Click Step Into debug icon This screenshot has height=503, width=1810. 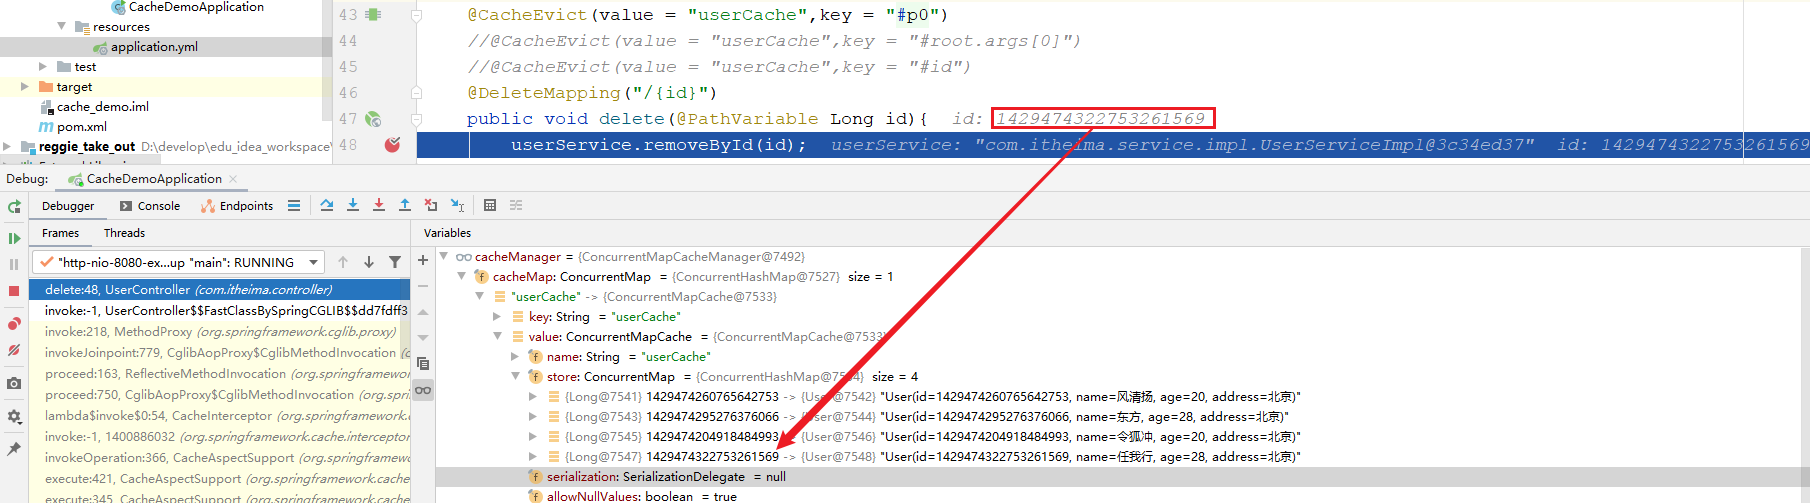point(353,205)
